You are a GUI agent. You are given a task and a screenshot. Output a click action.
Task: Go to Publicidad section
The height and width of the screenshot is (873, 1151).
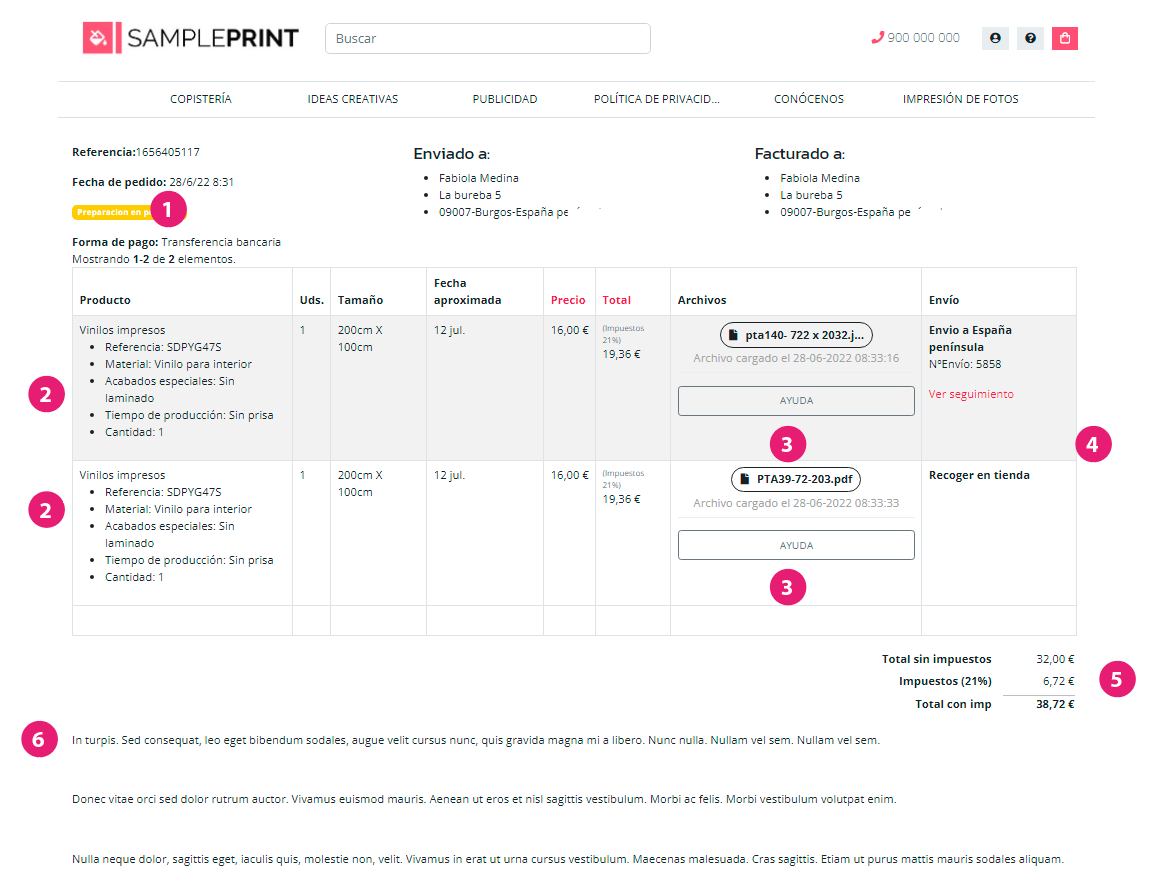point(505,99)
